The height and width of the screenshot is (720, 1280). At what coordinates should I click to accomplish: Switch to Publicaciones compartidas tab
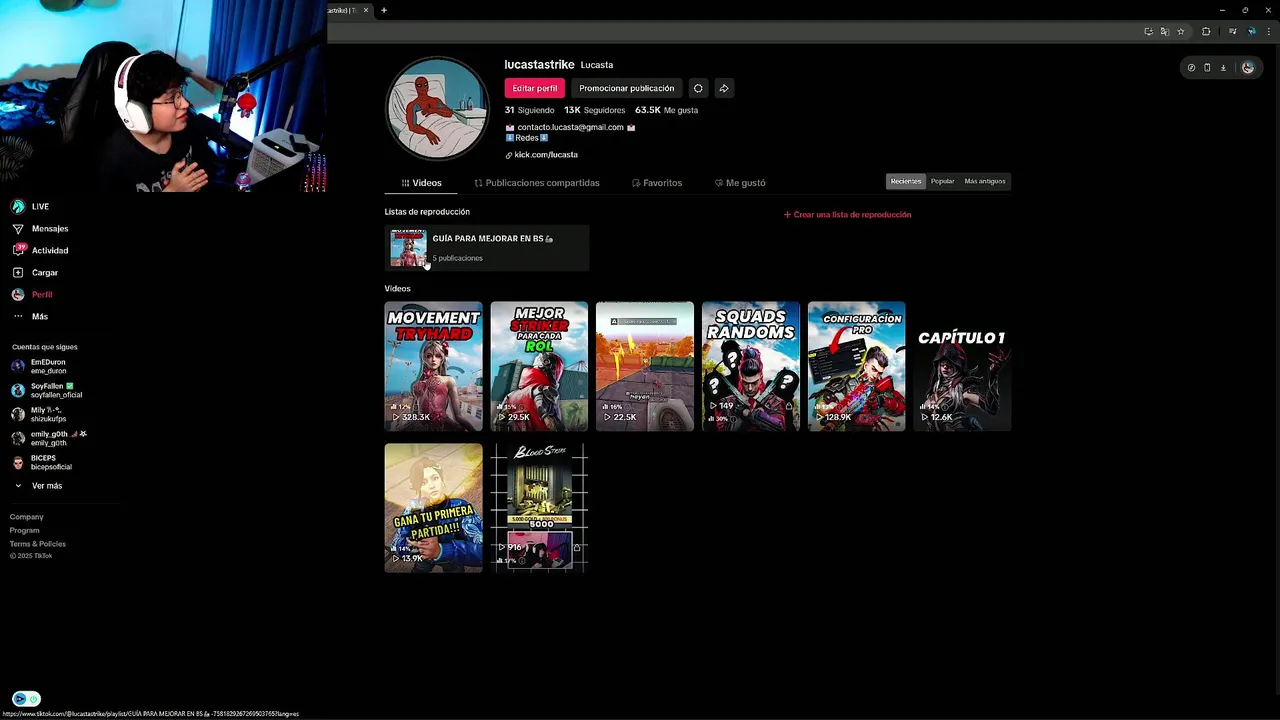[537, 183]
